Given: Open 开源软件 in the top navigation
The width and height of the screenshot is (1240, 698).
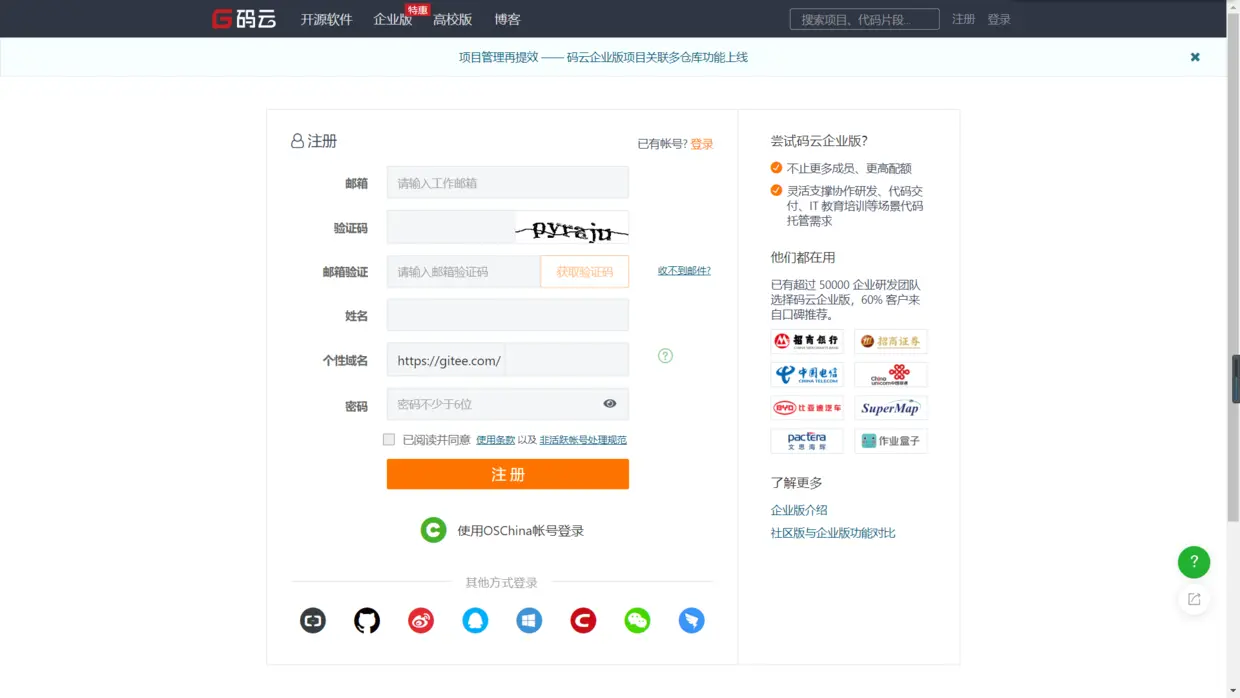Looking at the screenshot, I should (x=327, y=19).
